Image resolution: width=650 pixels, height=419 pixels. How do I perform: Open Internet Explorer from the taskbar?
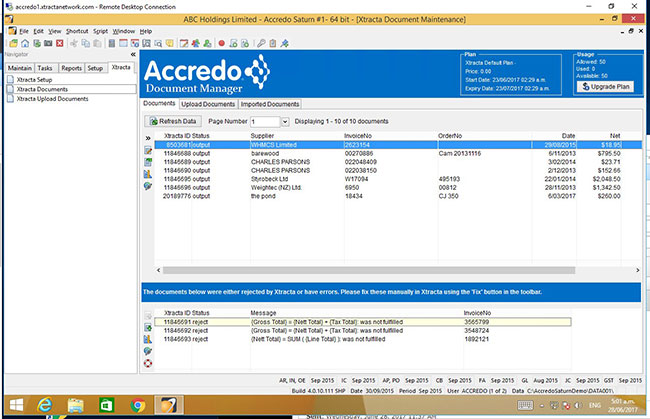click(x=45, y=405)
